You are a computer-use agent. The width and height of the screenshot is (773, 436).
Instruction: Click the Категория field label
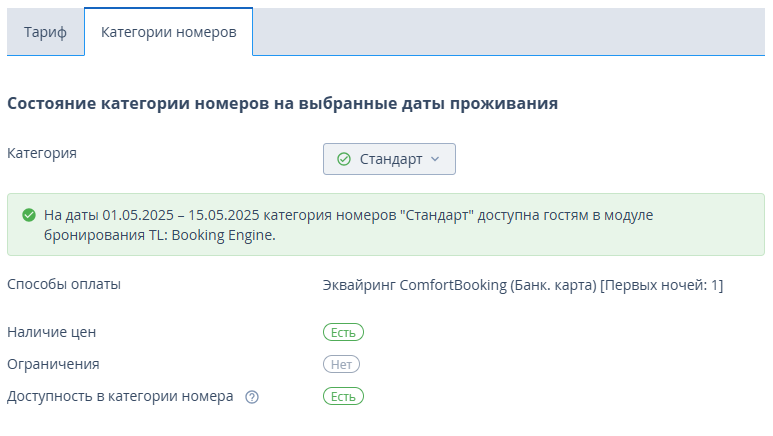(42, 153)
